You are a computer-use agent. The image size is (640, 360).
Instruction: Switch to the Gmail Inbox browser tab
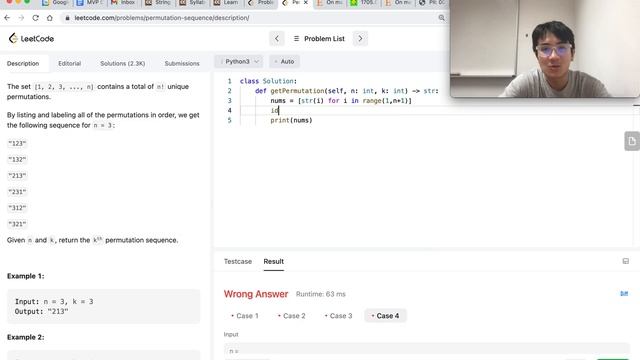(x=124, y=2)
